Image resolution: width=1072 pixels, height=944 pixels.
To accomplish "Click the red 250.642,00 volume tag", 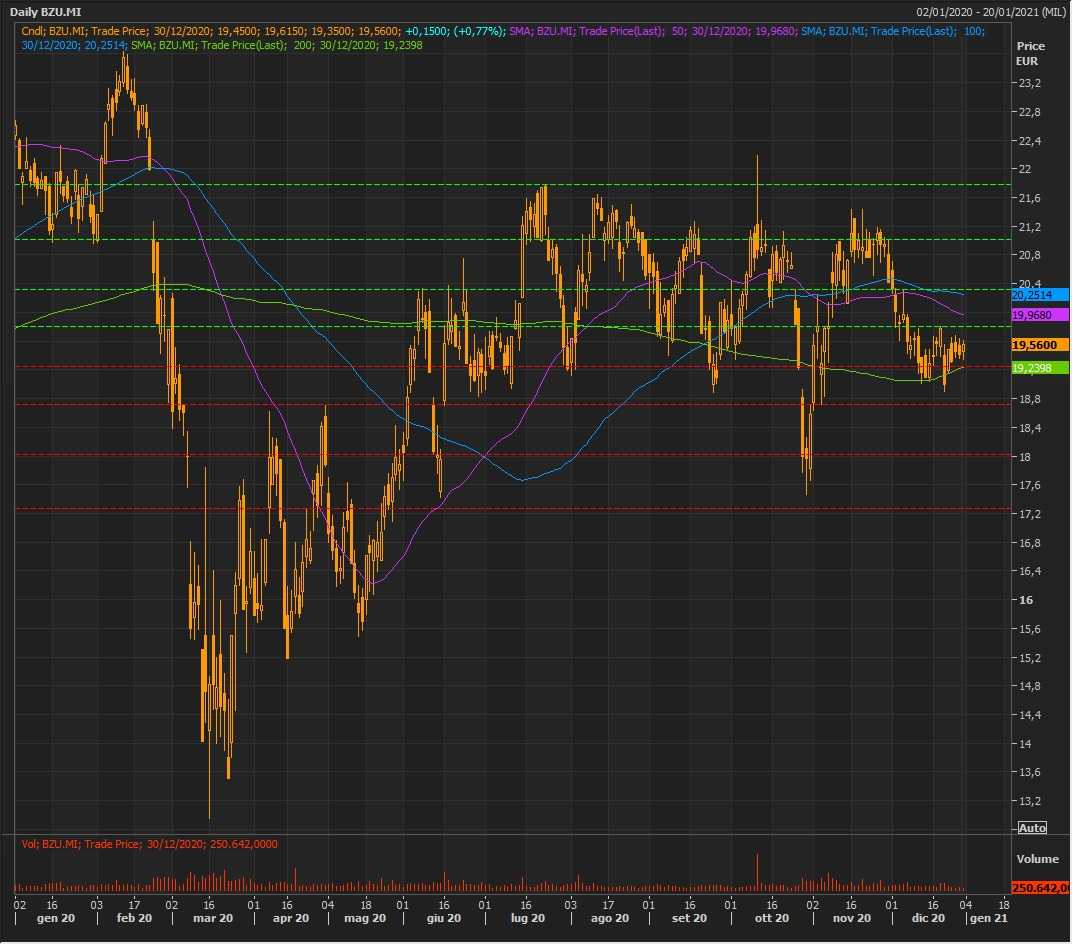I will coord(1040,888).
